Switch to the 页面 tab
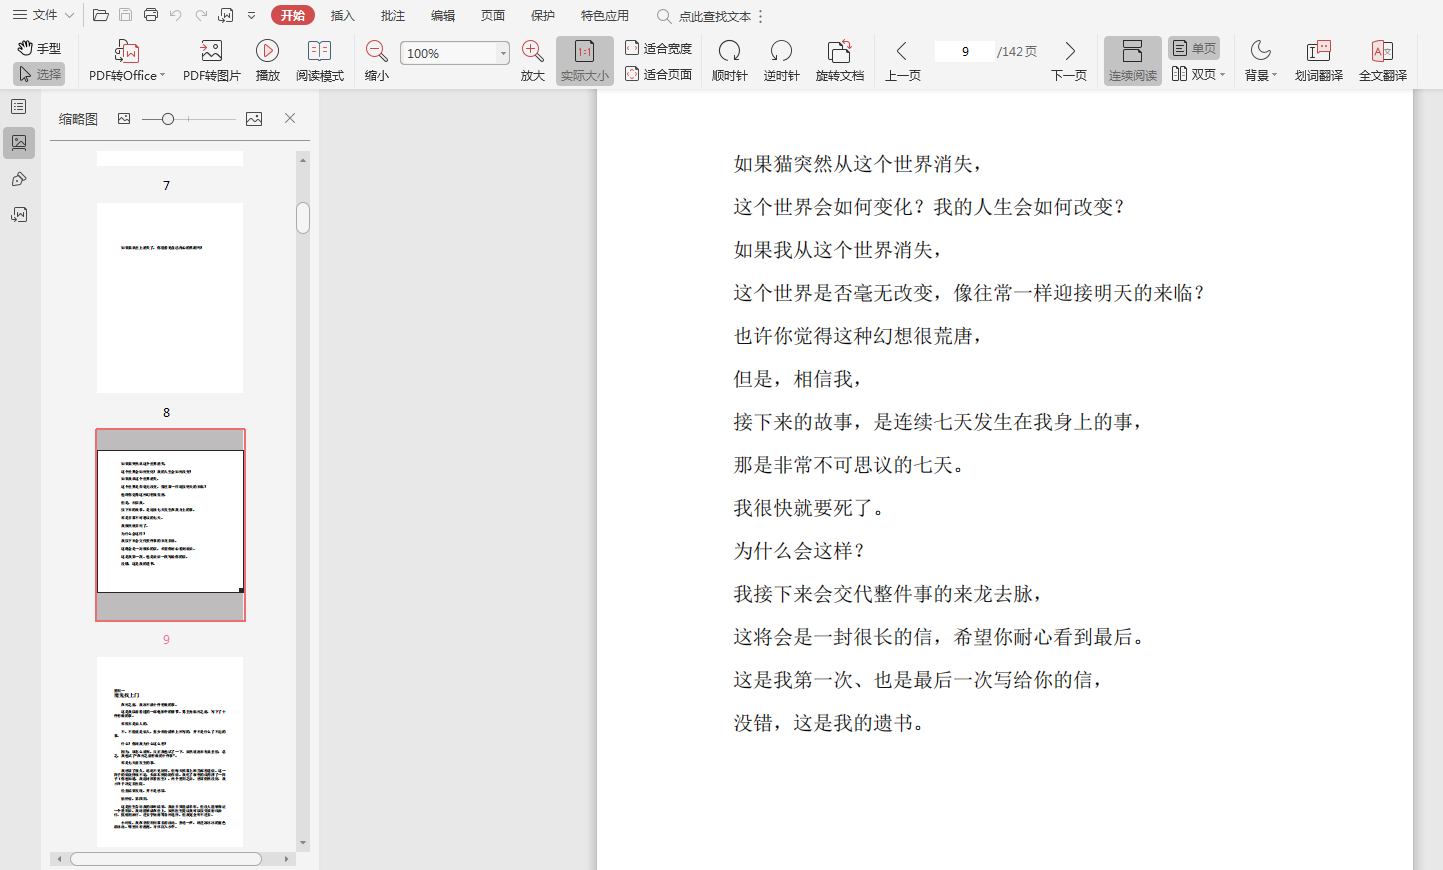 point(493,15)
